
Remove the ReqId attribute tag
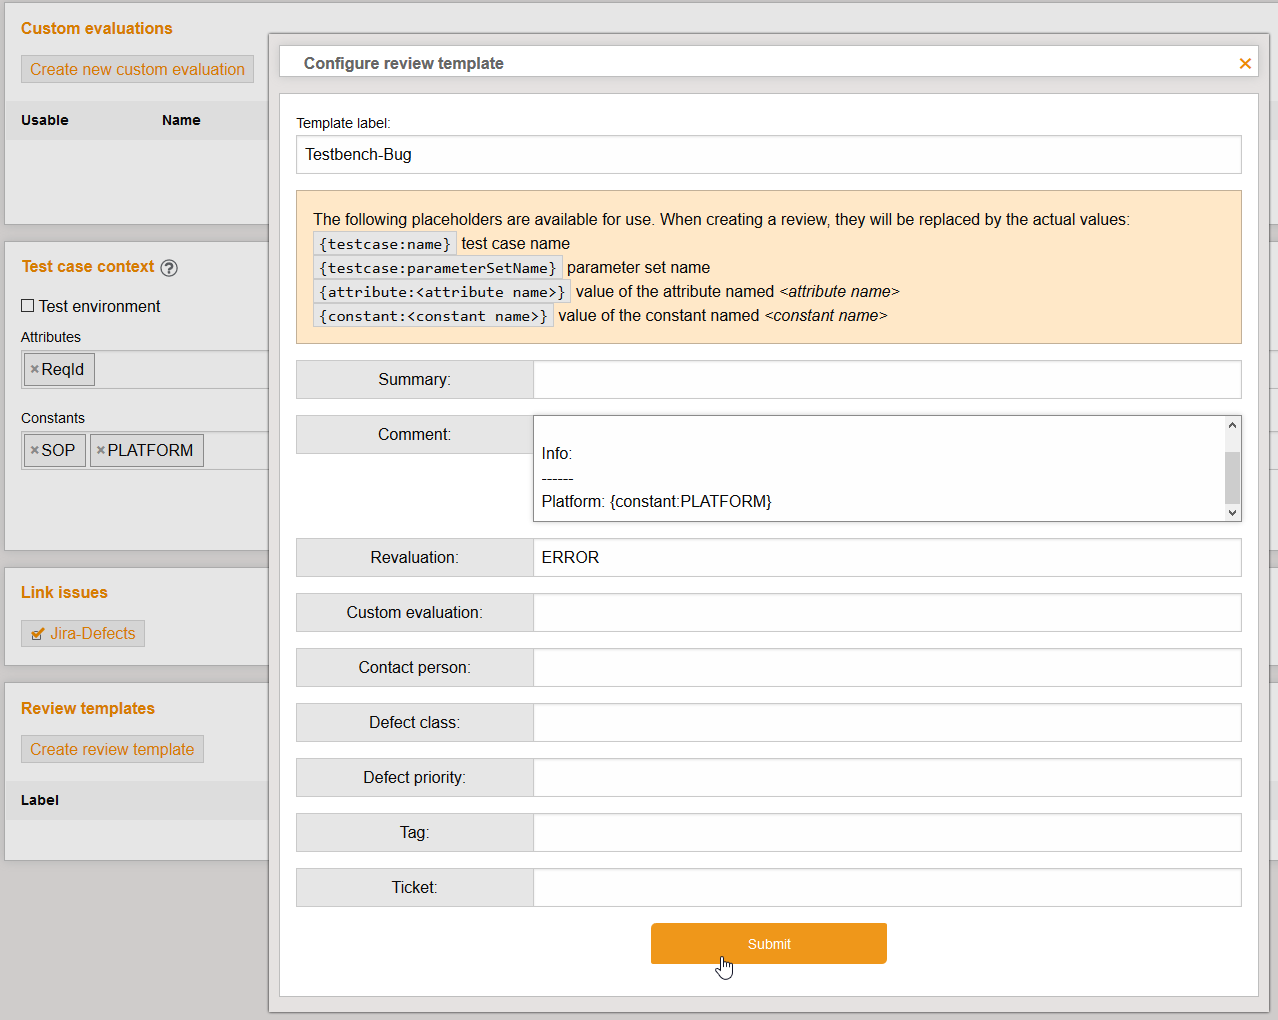coord(34,370)
